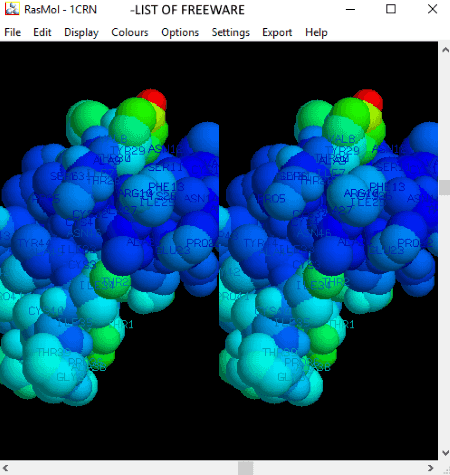Click the TYR44 label in left stereo view

(x=34, y=243)
